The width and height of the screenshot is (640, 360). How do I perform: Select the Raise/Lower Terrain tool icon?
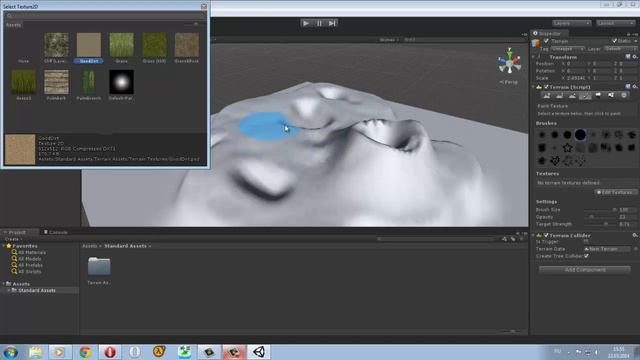point(547,96)
